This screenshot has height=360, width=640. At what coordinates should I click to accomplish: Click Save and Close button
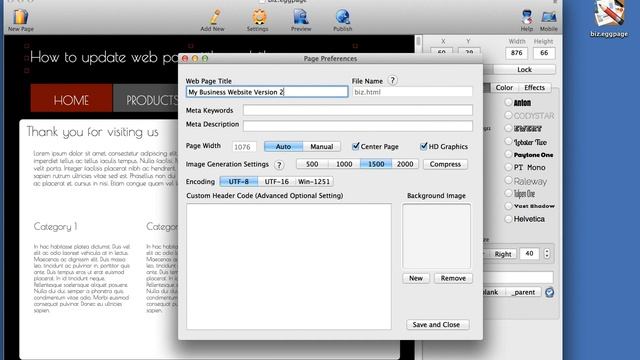(438, 324)
